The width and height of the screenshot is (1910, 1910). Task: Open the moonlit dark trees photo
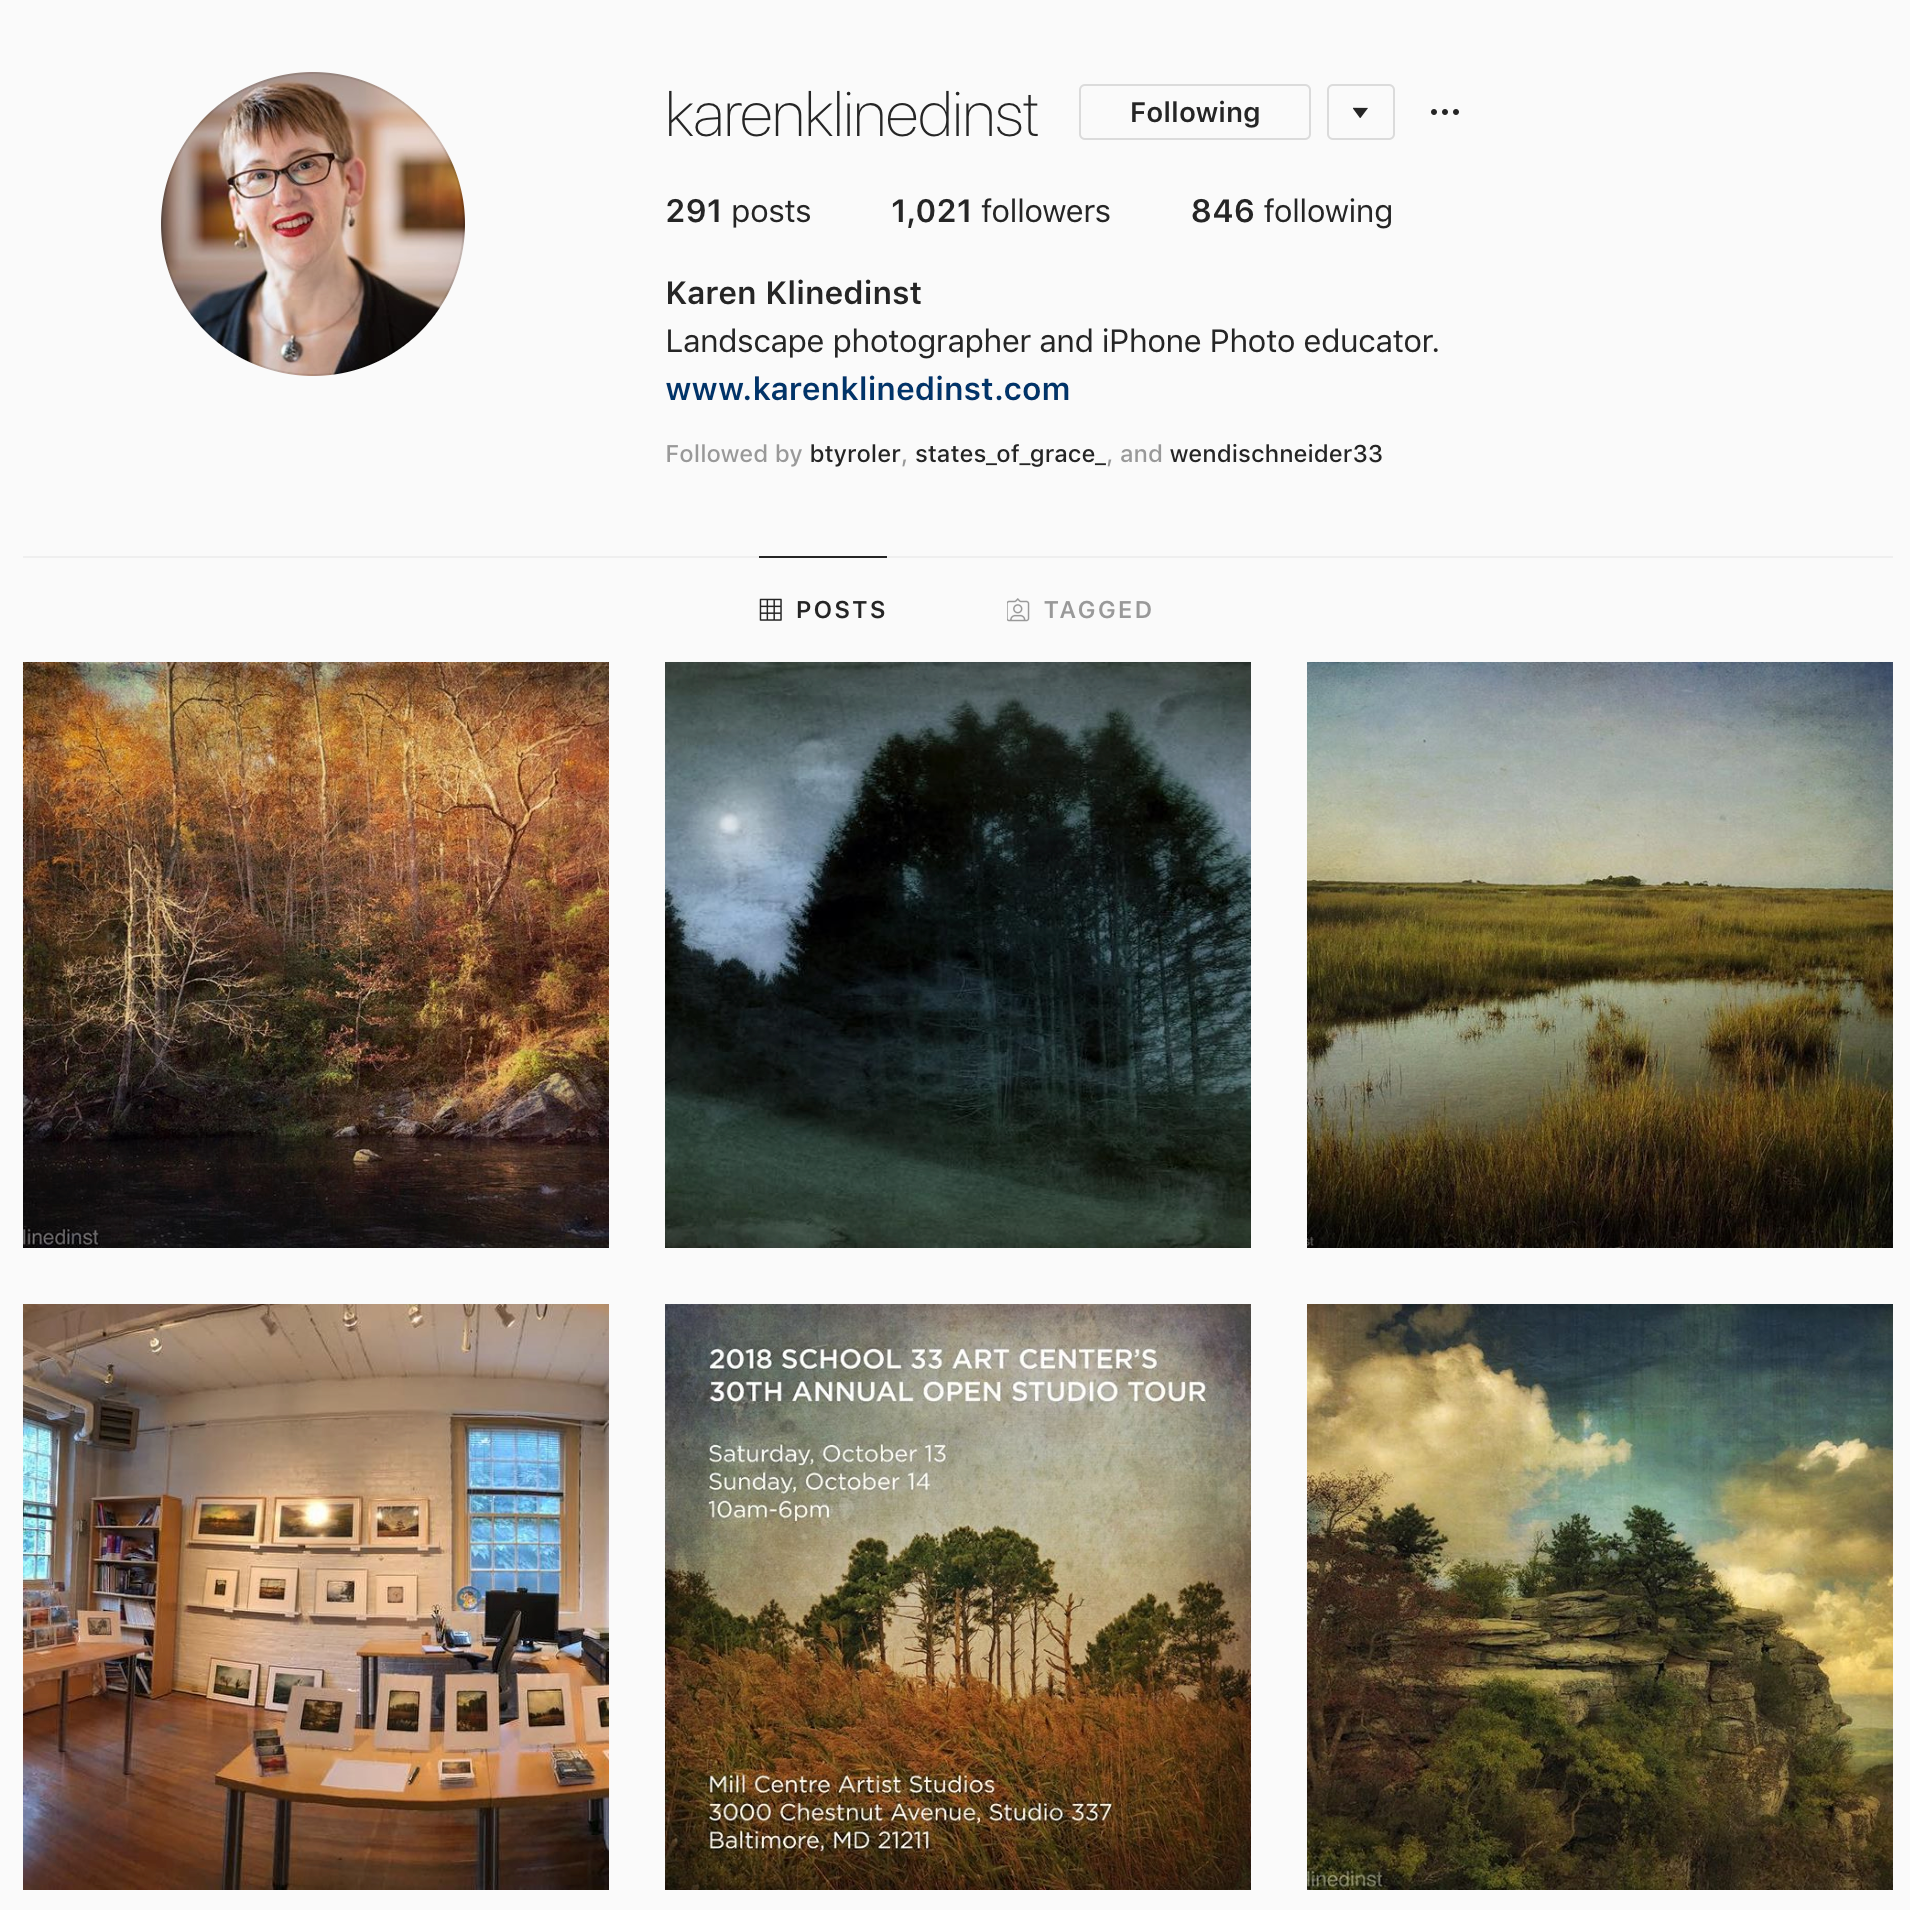pos(958,955)
